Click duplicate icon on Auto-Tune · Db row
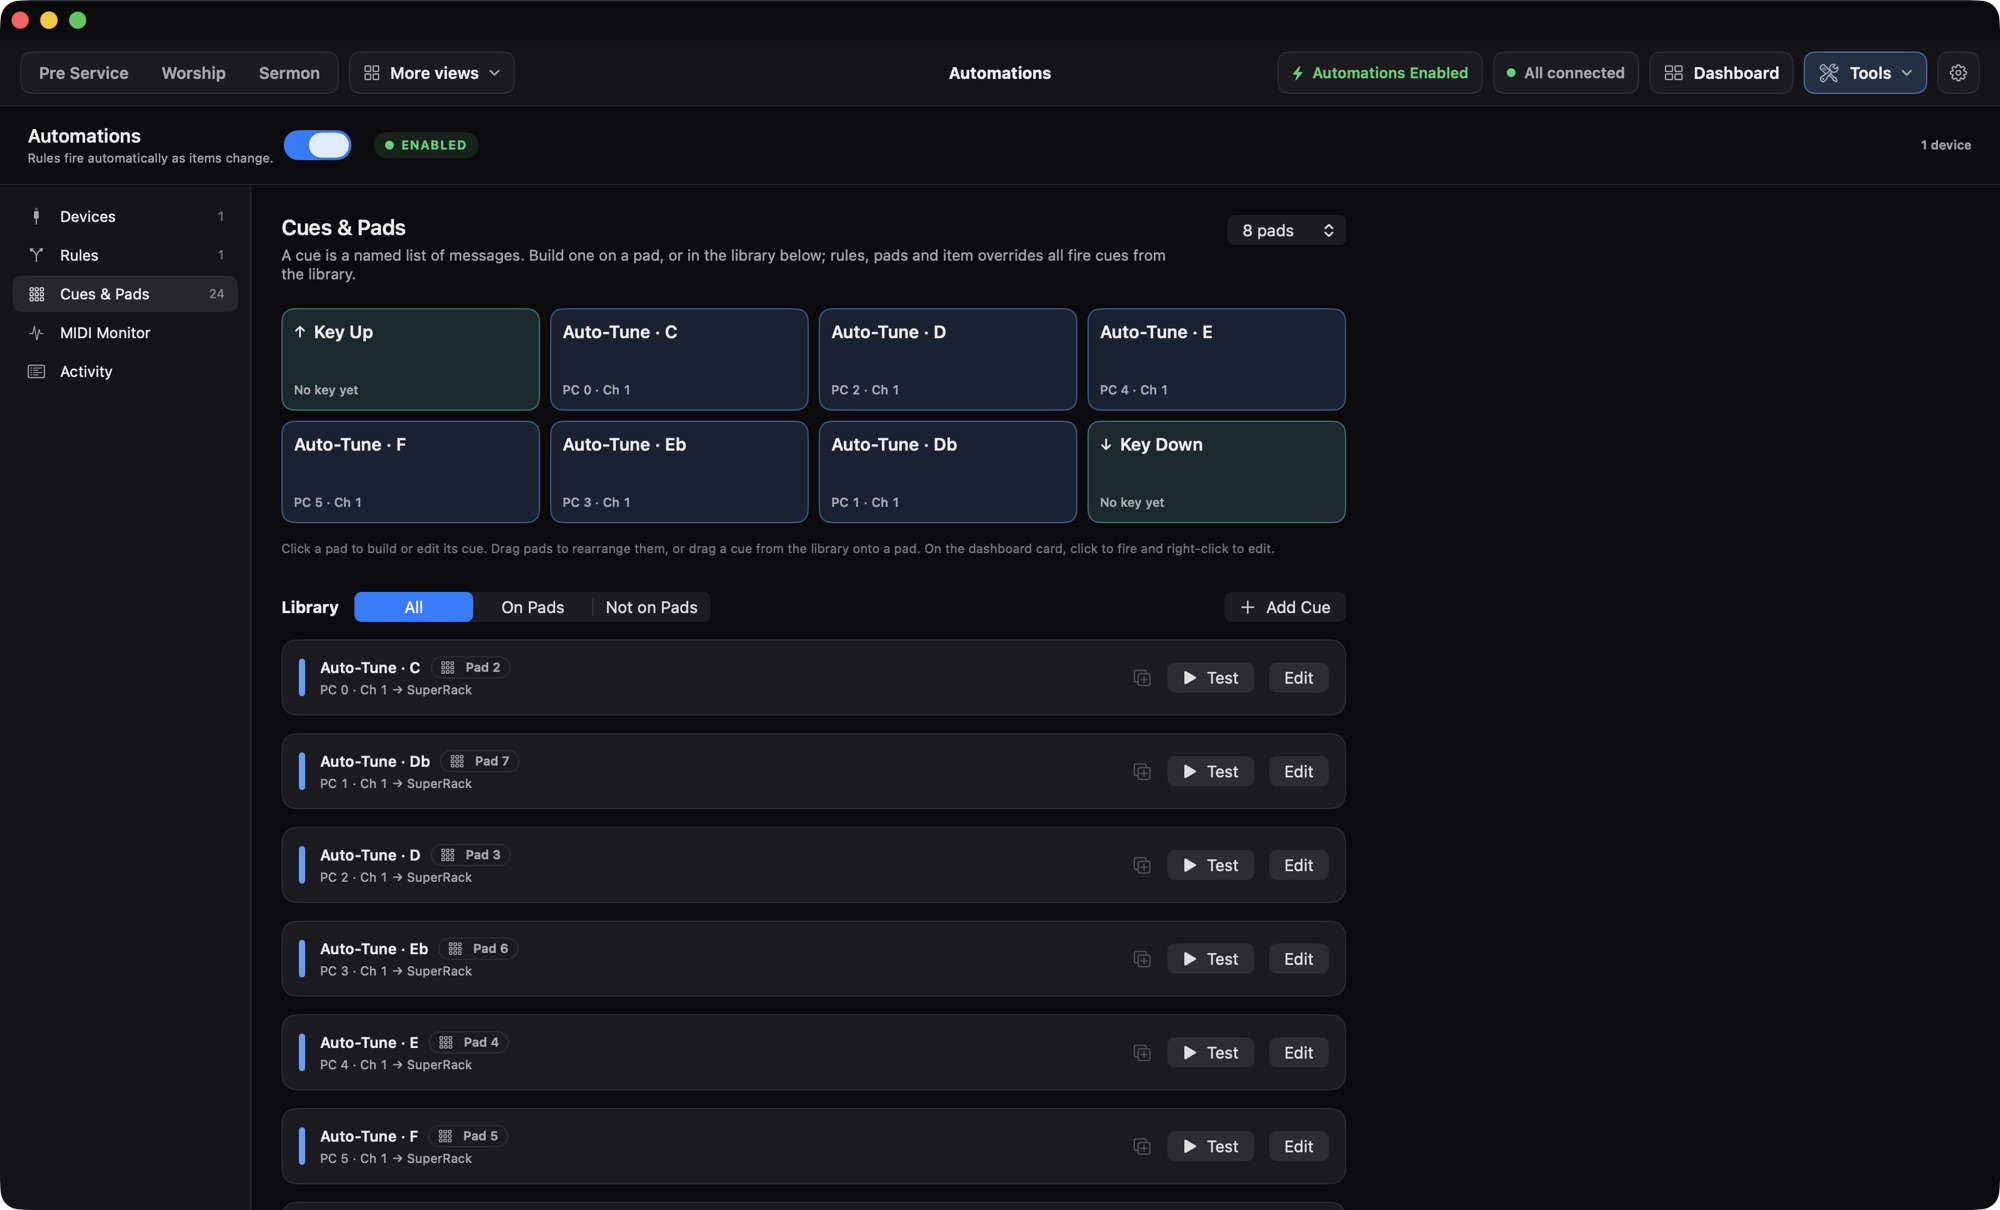This screenshot has height=1210, width=2000. pyautogui.click(x=1142, y=772)
